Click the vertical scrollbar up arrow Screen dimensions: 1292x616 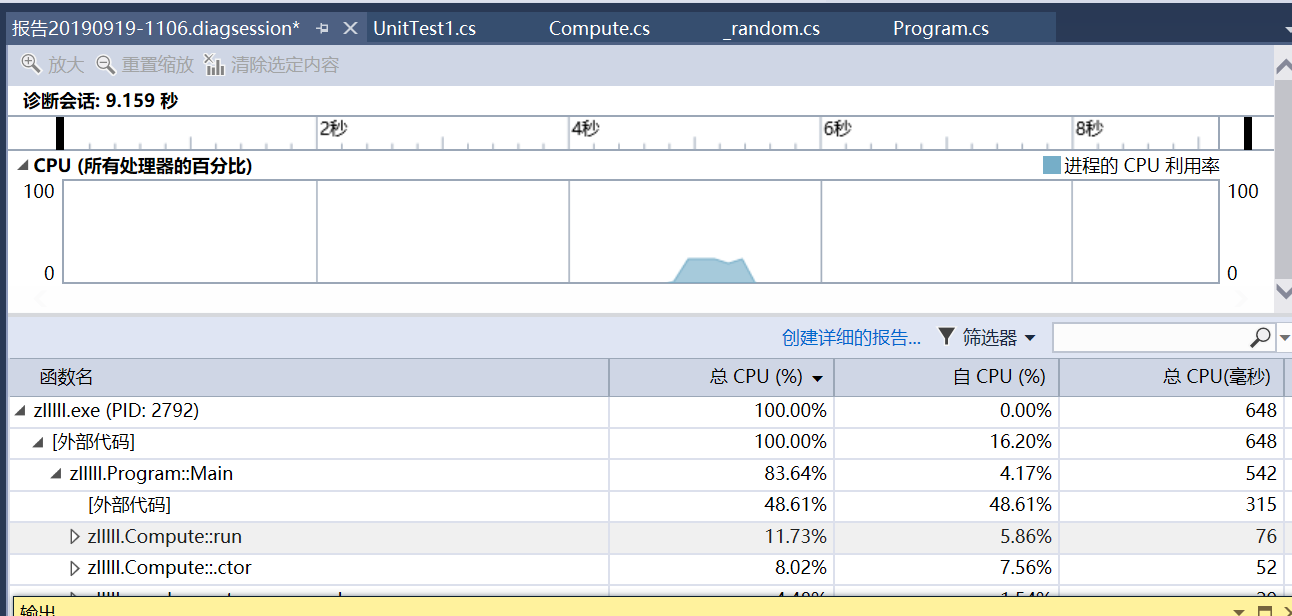click(x=1284, y=66)
